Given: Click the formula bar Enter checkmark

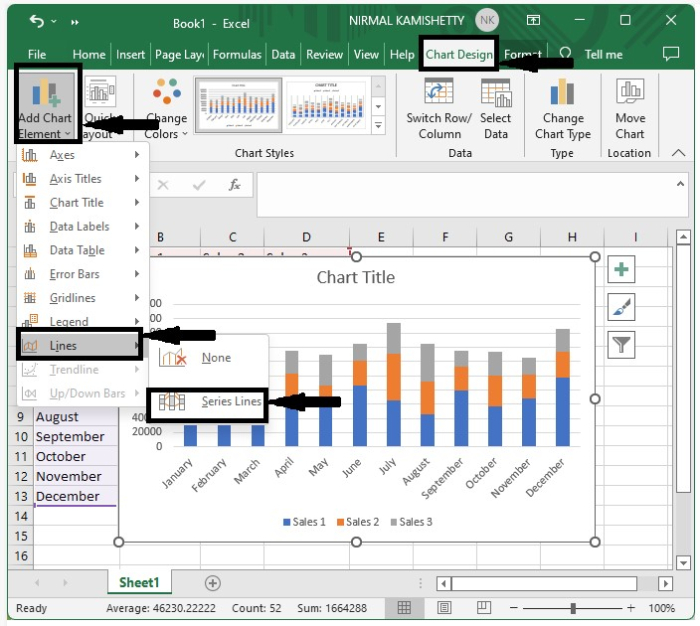Looking at the screenshot, I should tap(199, 184).
